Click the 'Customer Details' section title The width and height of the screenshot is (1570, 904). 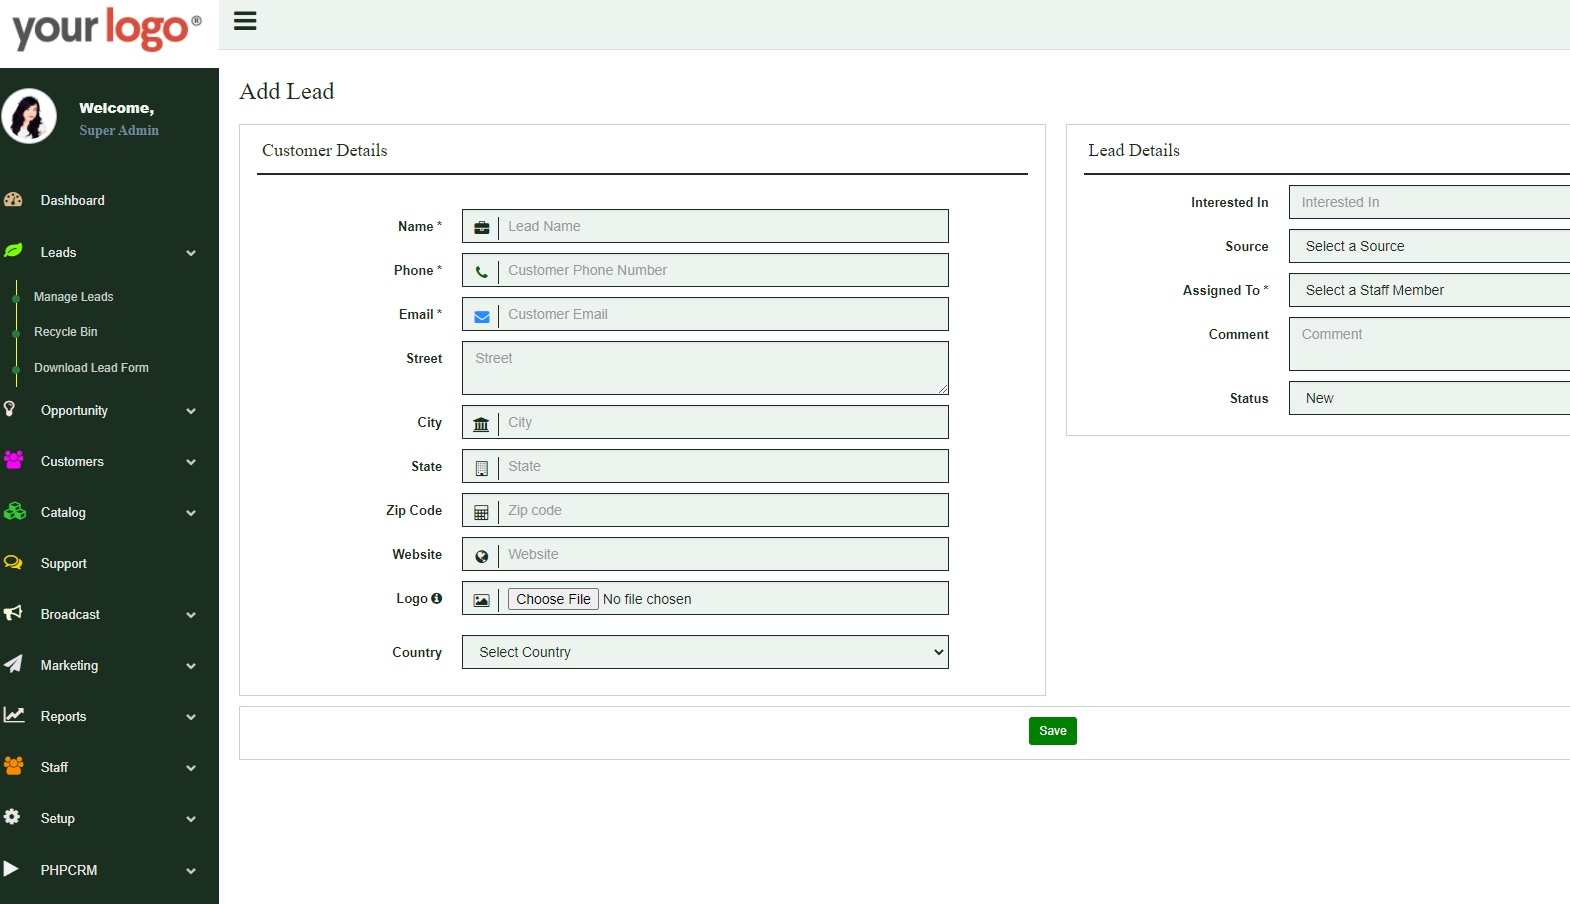tap(324, 150)
